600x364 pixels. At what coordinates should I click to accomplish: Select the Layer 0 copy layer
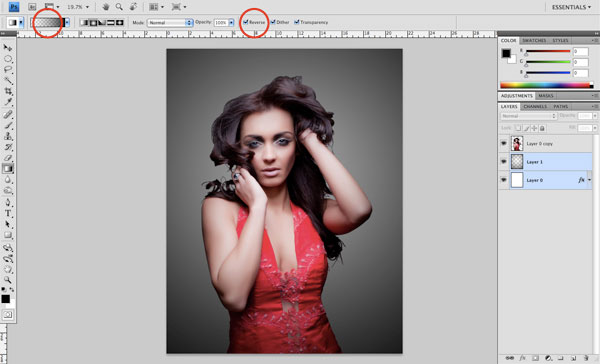(551, 144)
